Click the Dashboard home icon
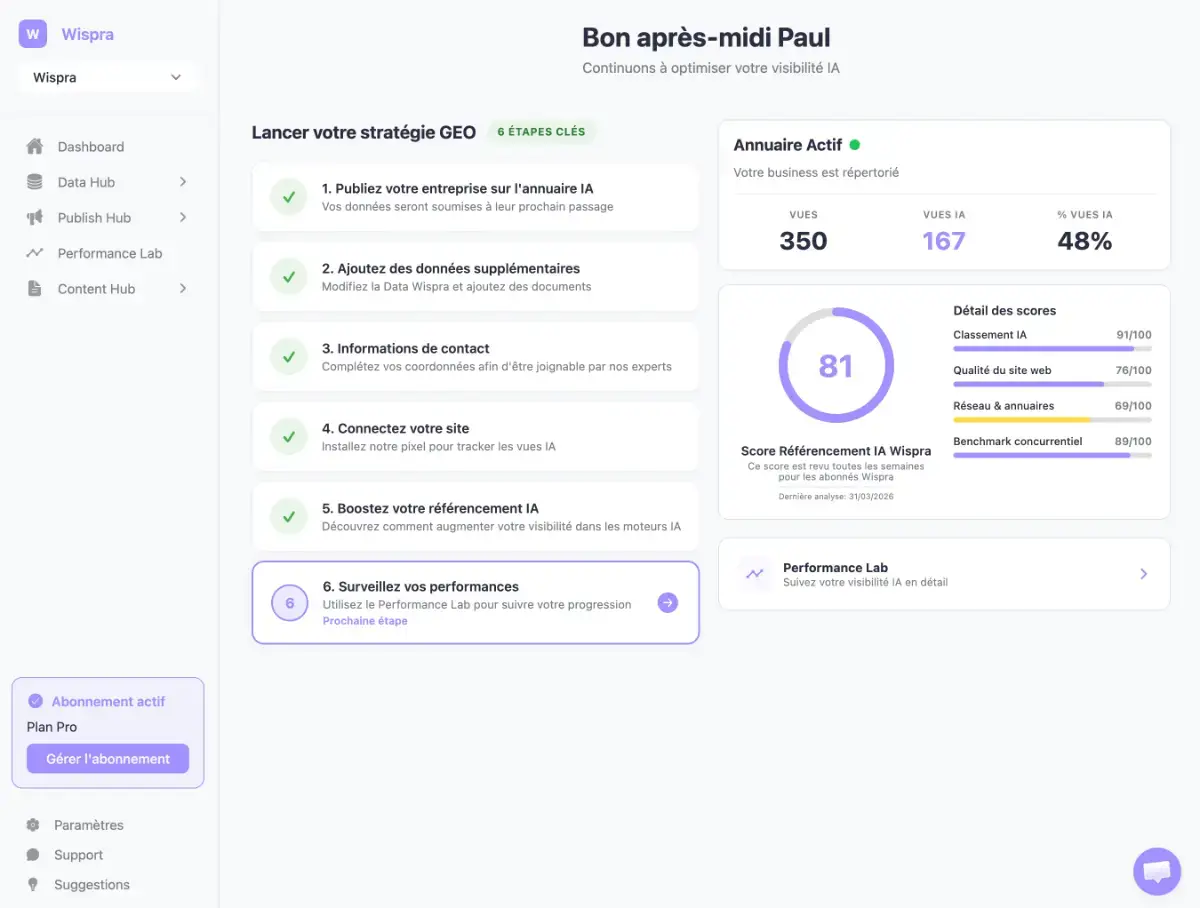Image resolution: width=1200 pixels, height=908 pixels. [35, 147]
